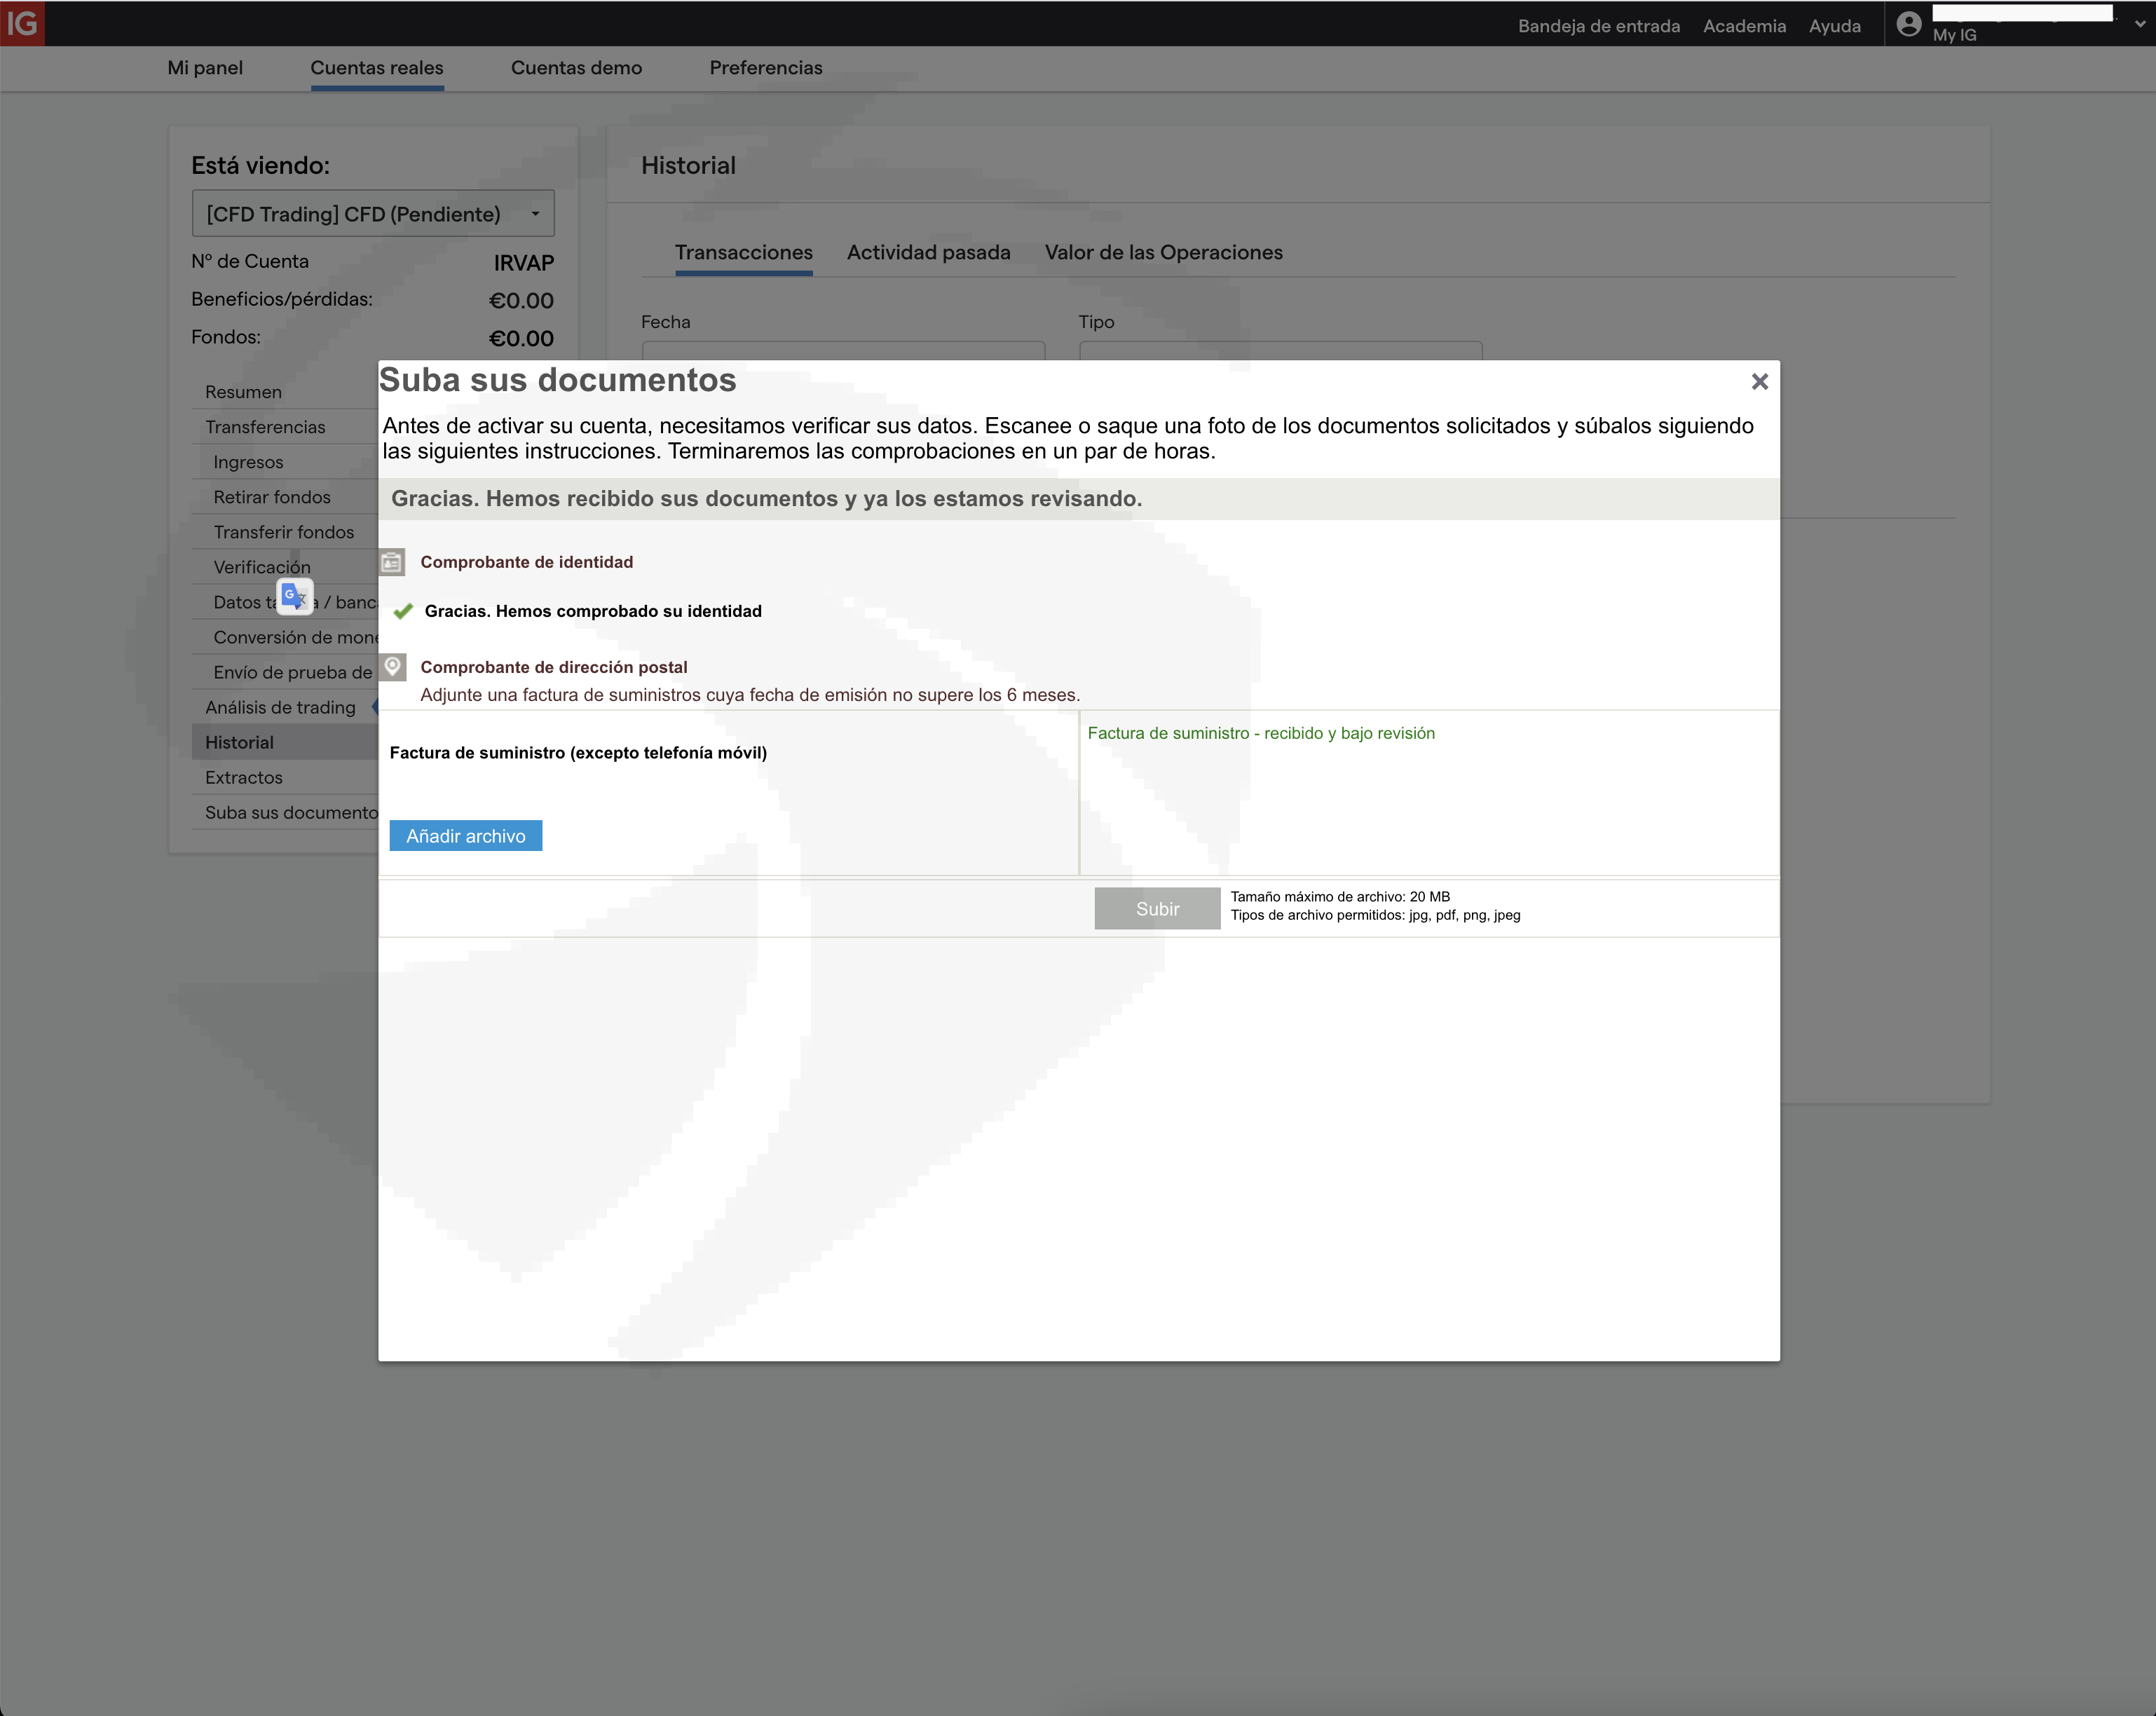
Task: Click the location pin address icon
Action: pos(393,667)
